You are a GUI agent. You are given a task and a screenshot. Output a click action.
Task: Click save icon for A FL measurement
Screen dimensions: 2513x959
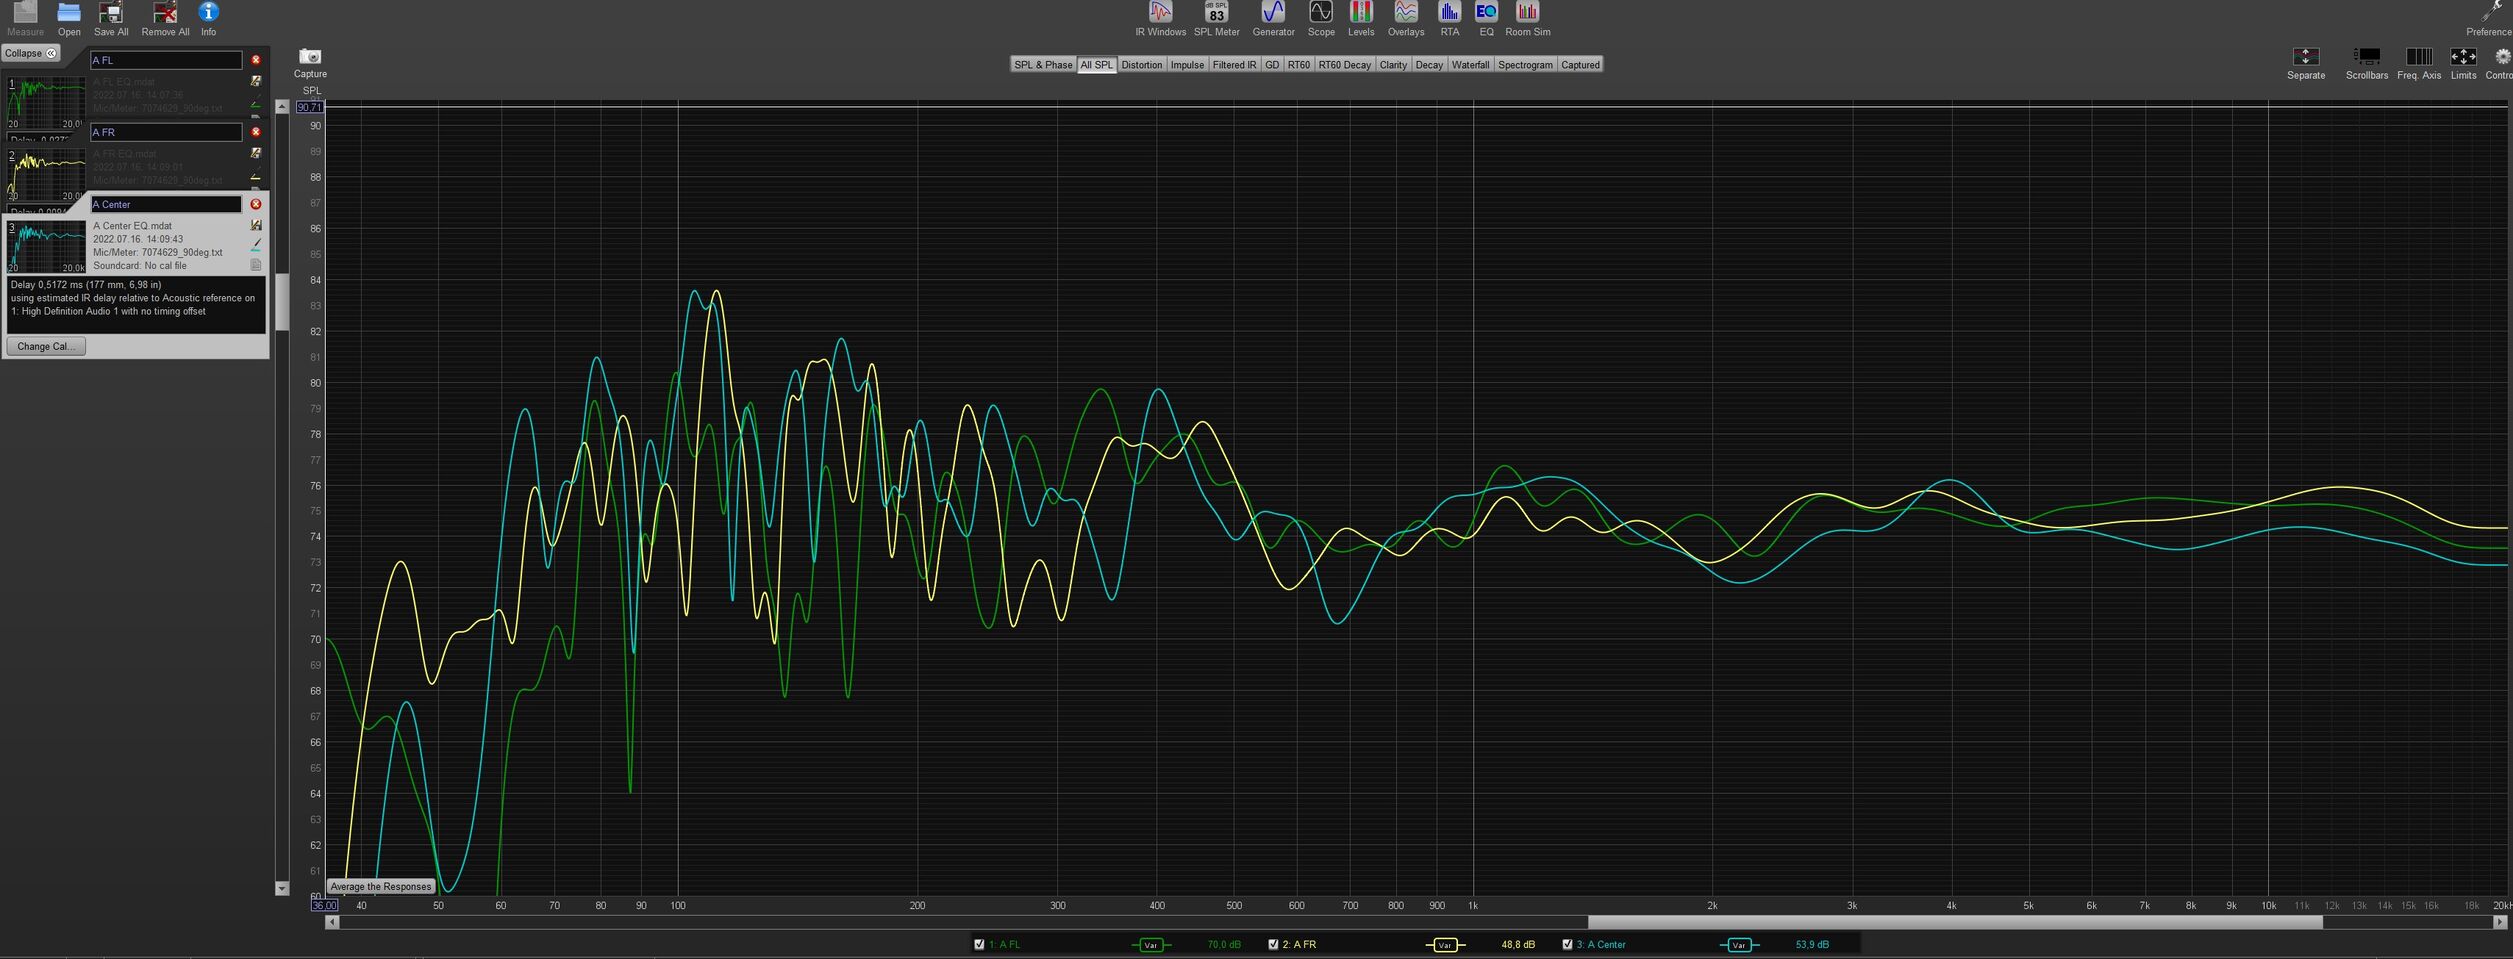[256, 81]
